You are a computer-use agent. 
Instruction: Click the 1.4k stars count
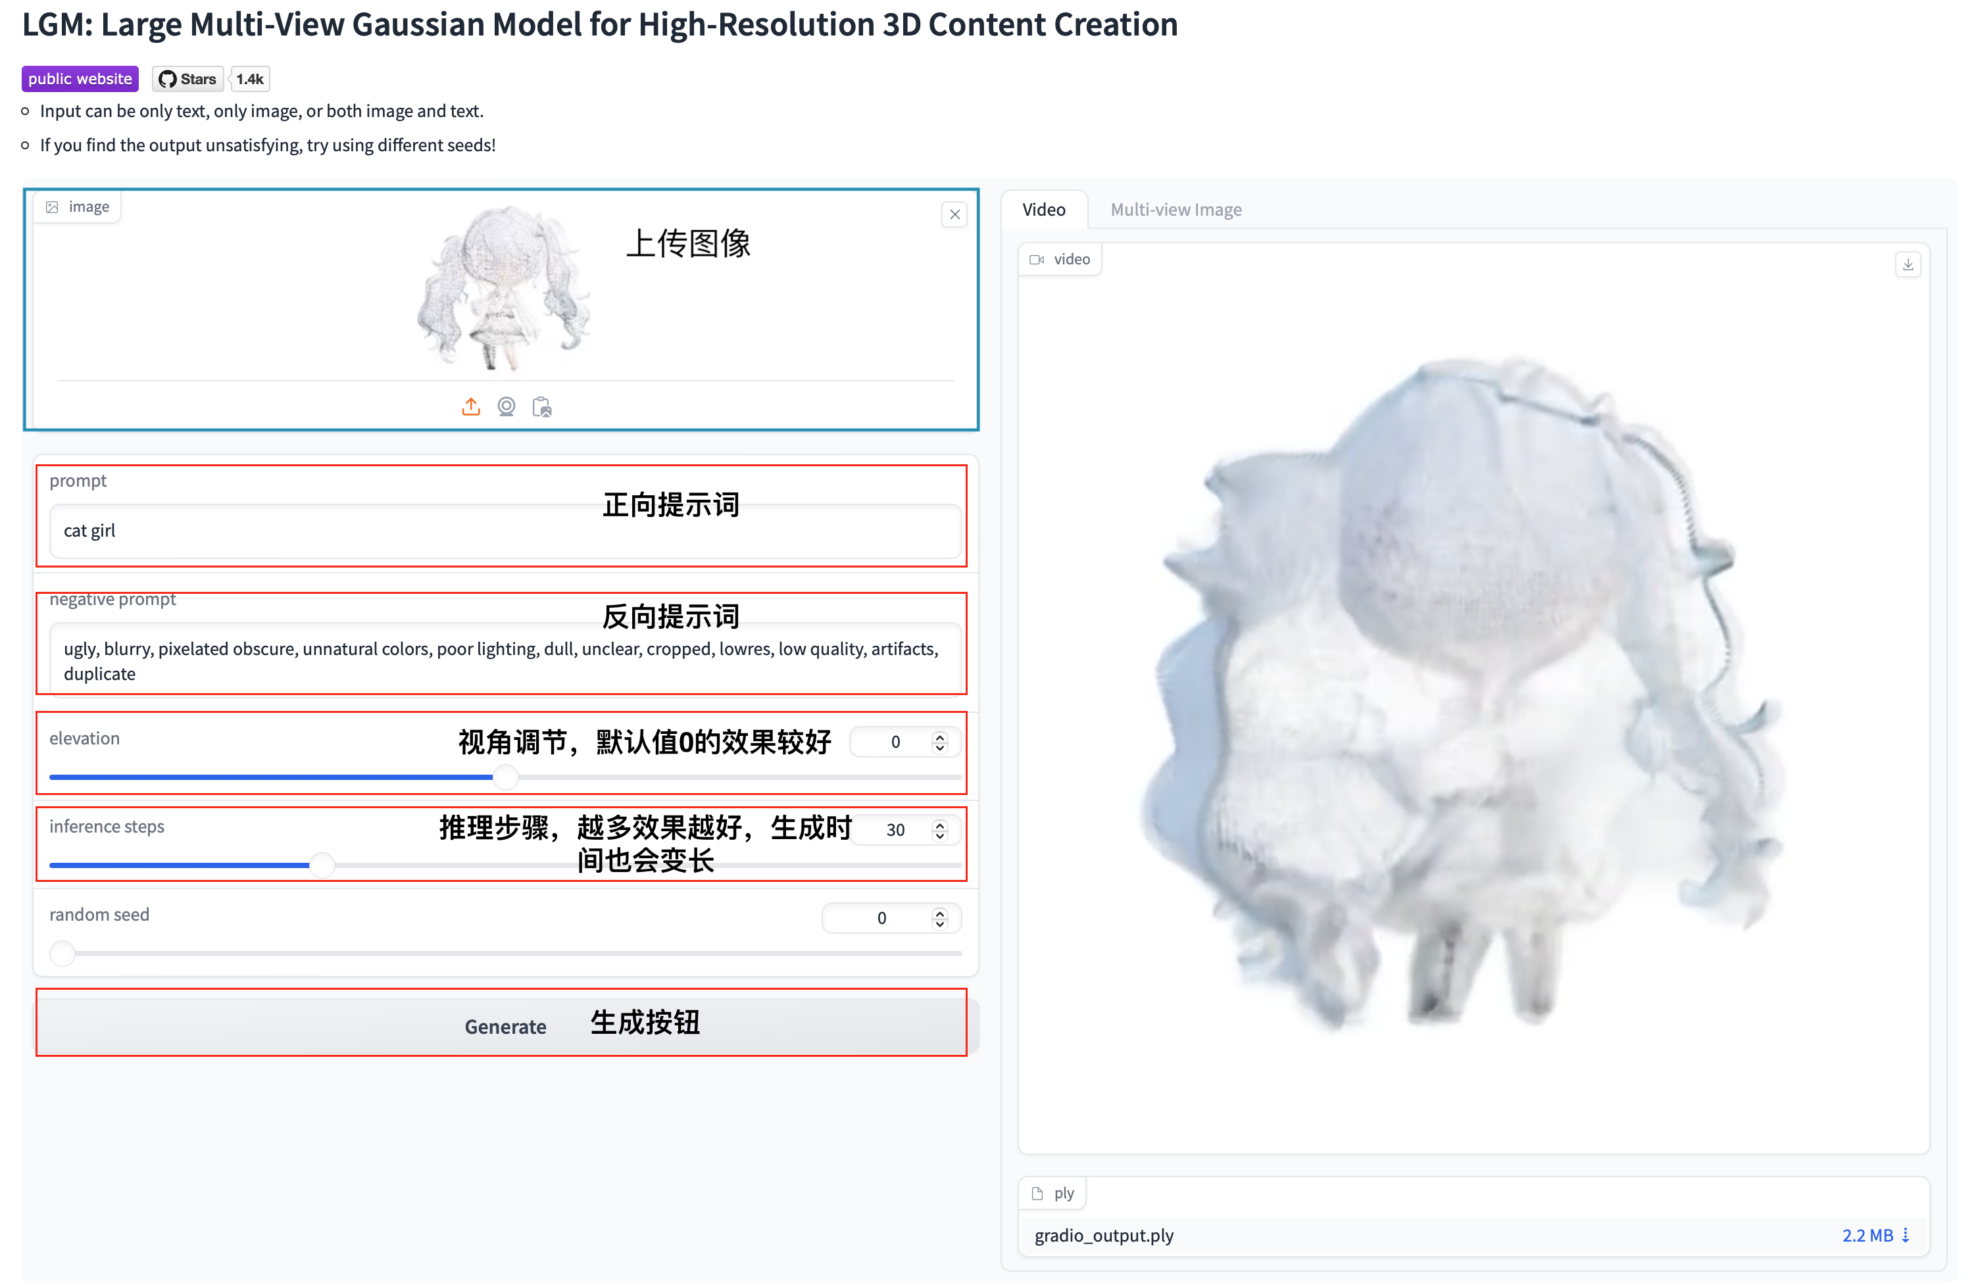(250, 79)
